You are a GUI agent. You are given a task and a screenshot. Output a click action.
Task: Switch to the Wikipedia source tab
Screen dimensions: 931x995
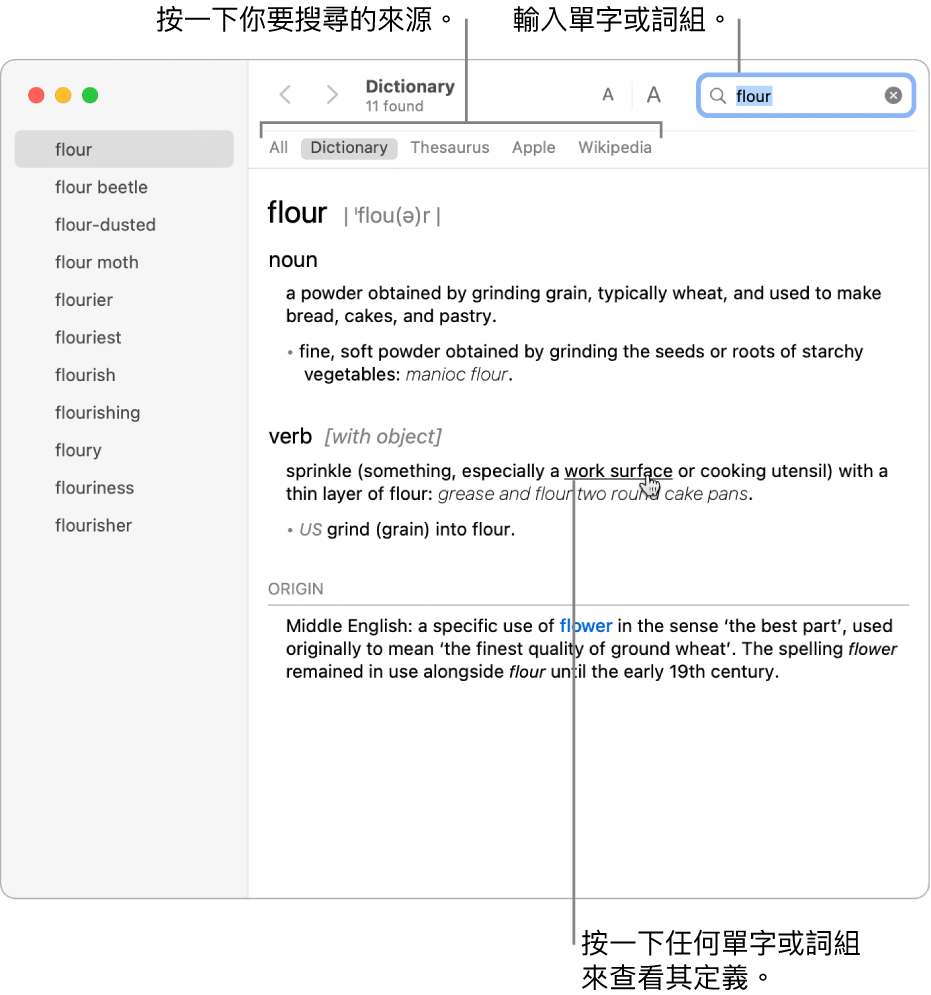[614, 148]
